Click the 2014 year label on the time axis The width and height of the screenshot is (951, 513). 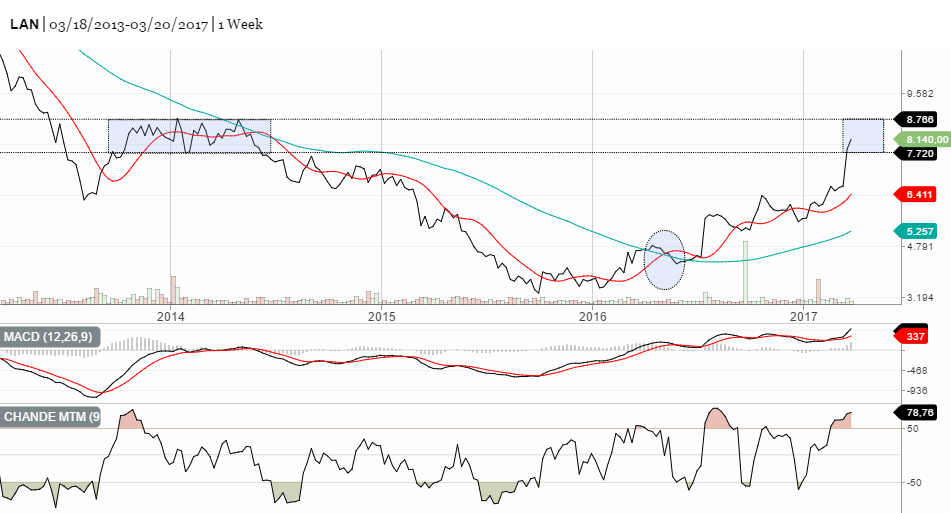click(171, 316)
